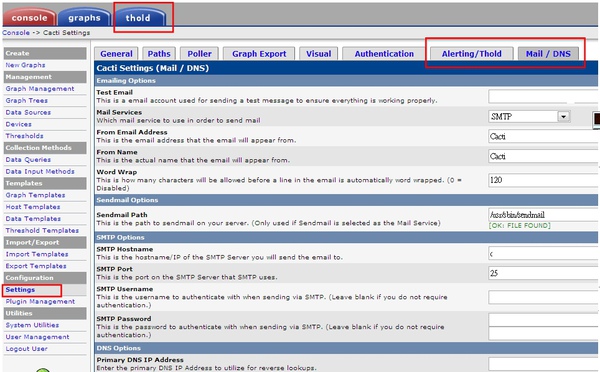Click the SMTP Options section header

pyautogui.click(x=346, y=237)
